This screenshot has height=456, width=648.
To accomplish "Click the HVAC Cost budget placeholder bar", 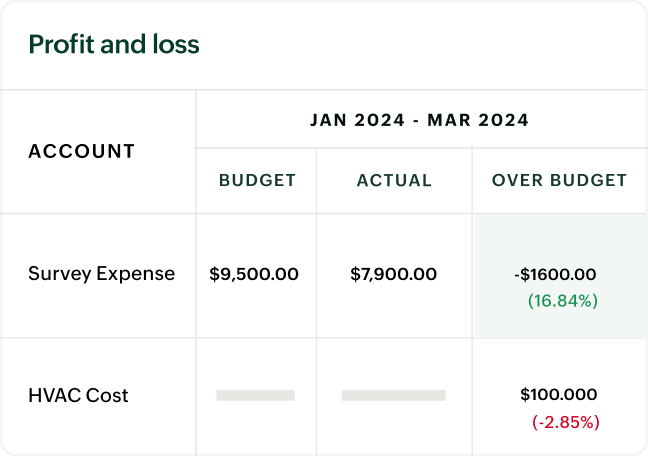I will 255,395.
